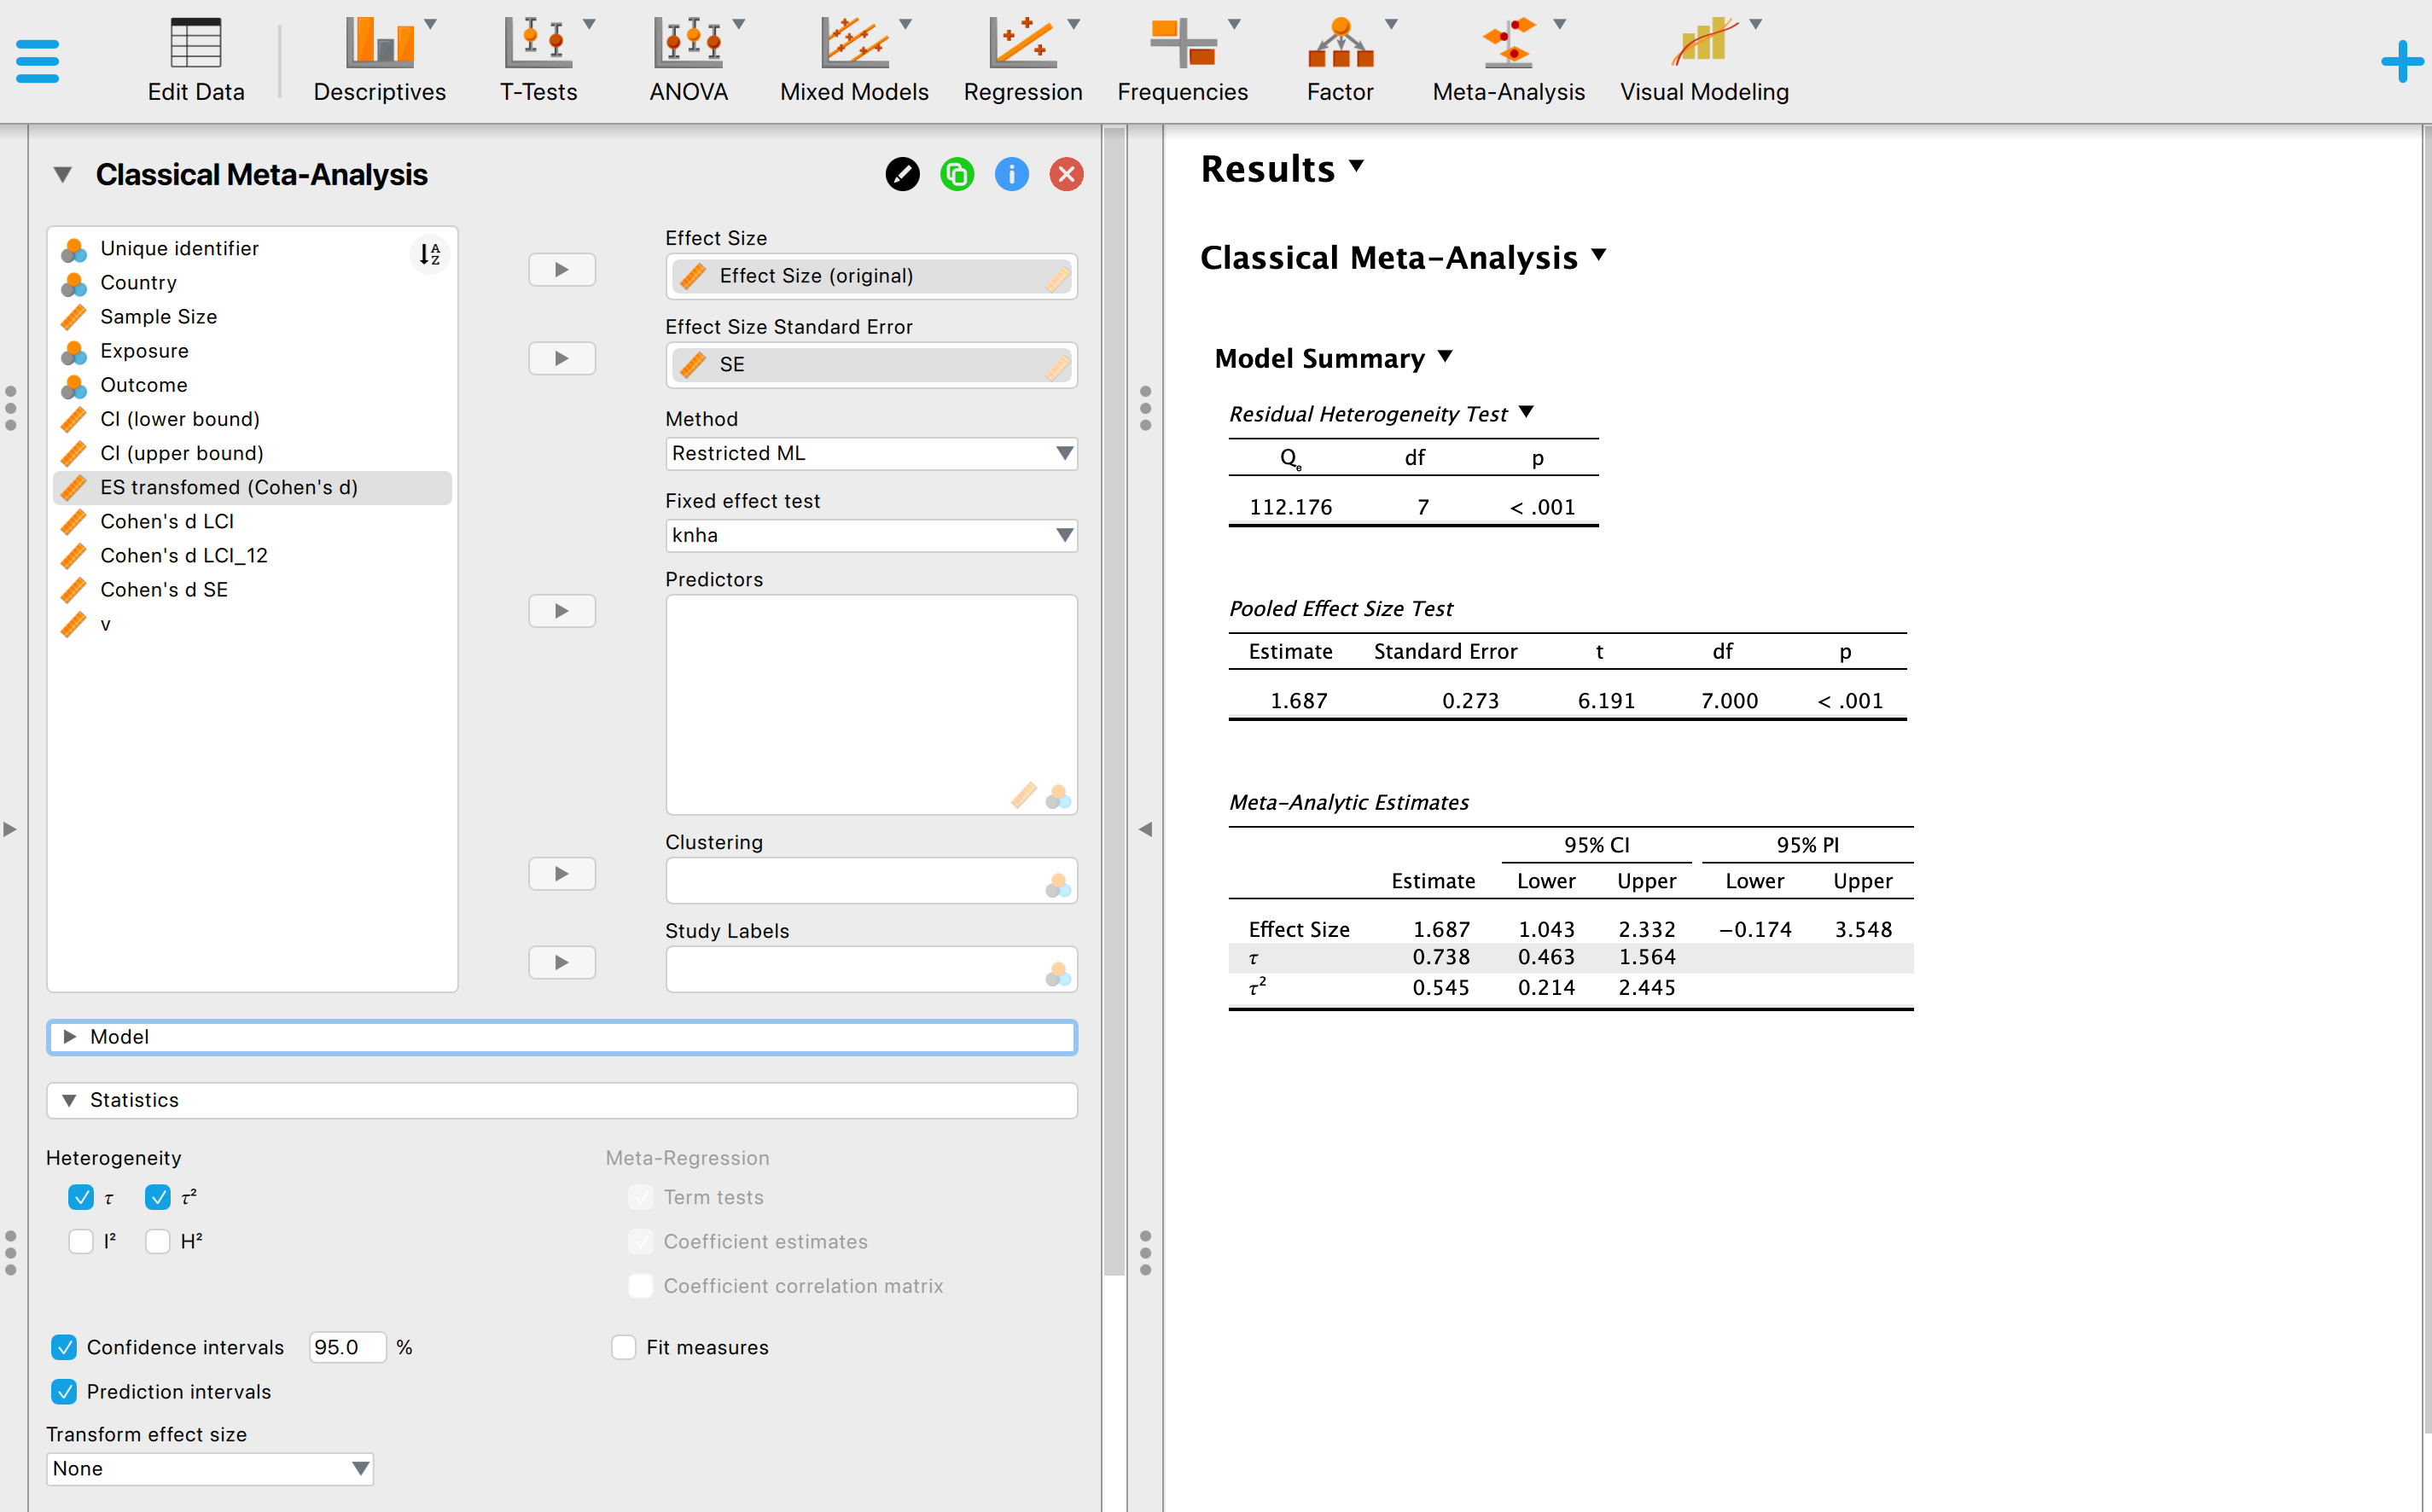Screen dimensions: 2432x1512
Task: Click the Effect Size (original) assigned field
Action: [x=871, y=276]
